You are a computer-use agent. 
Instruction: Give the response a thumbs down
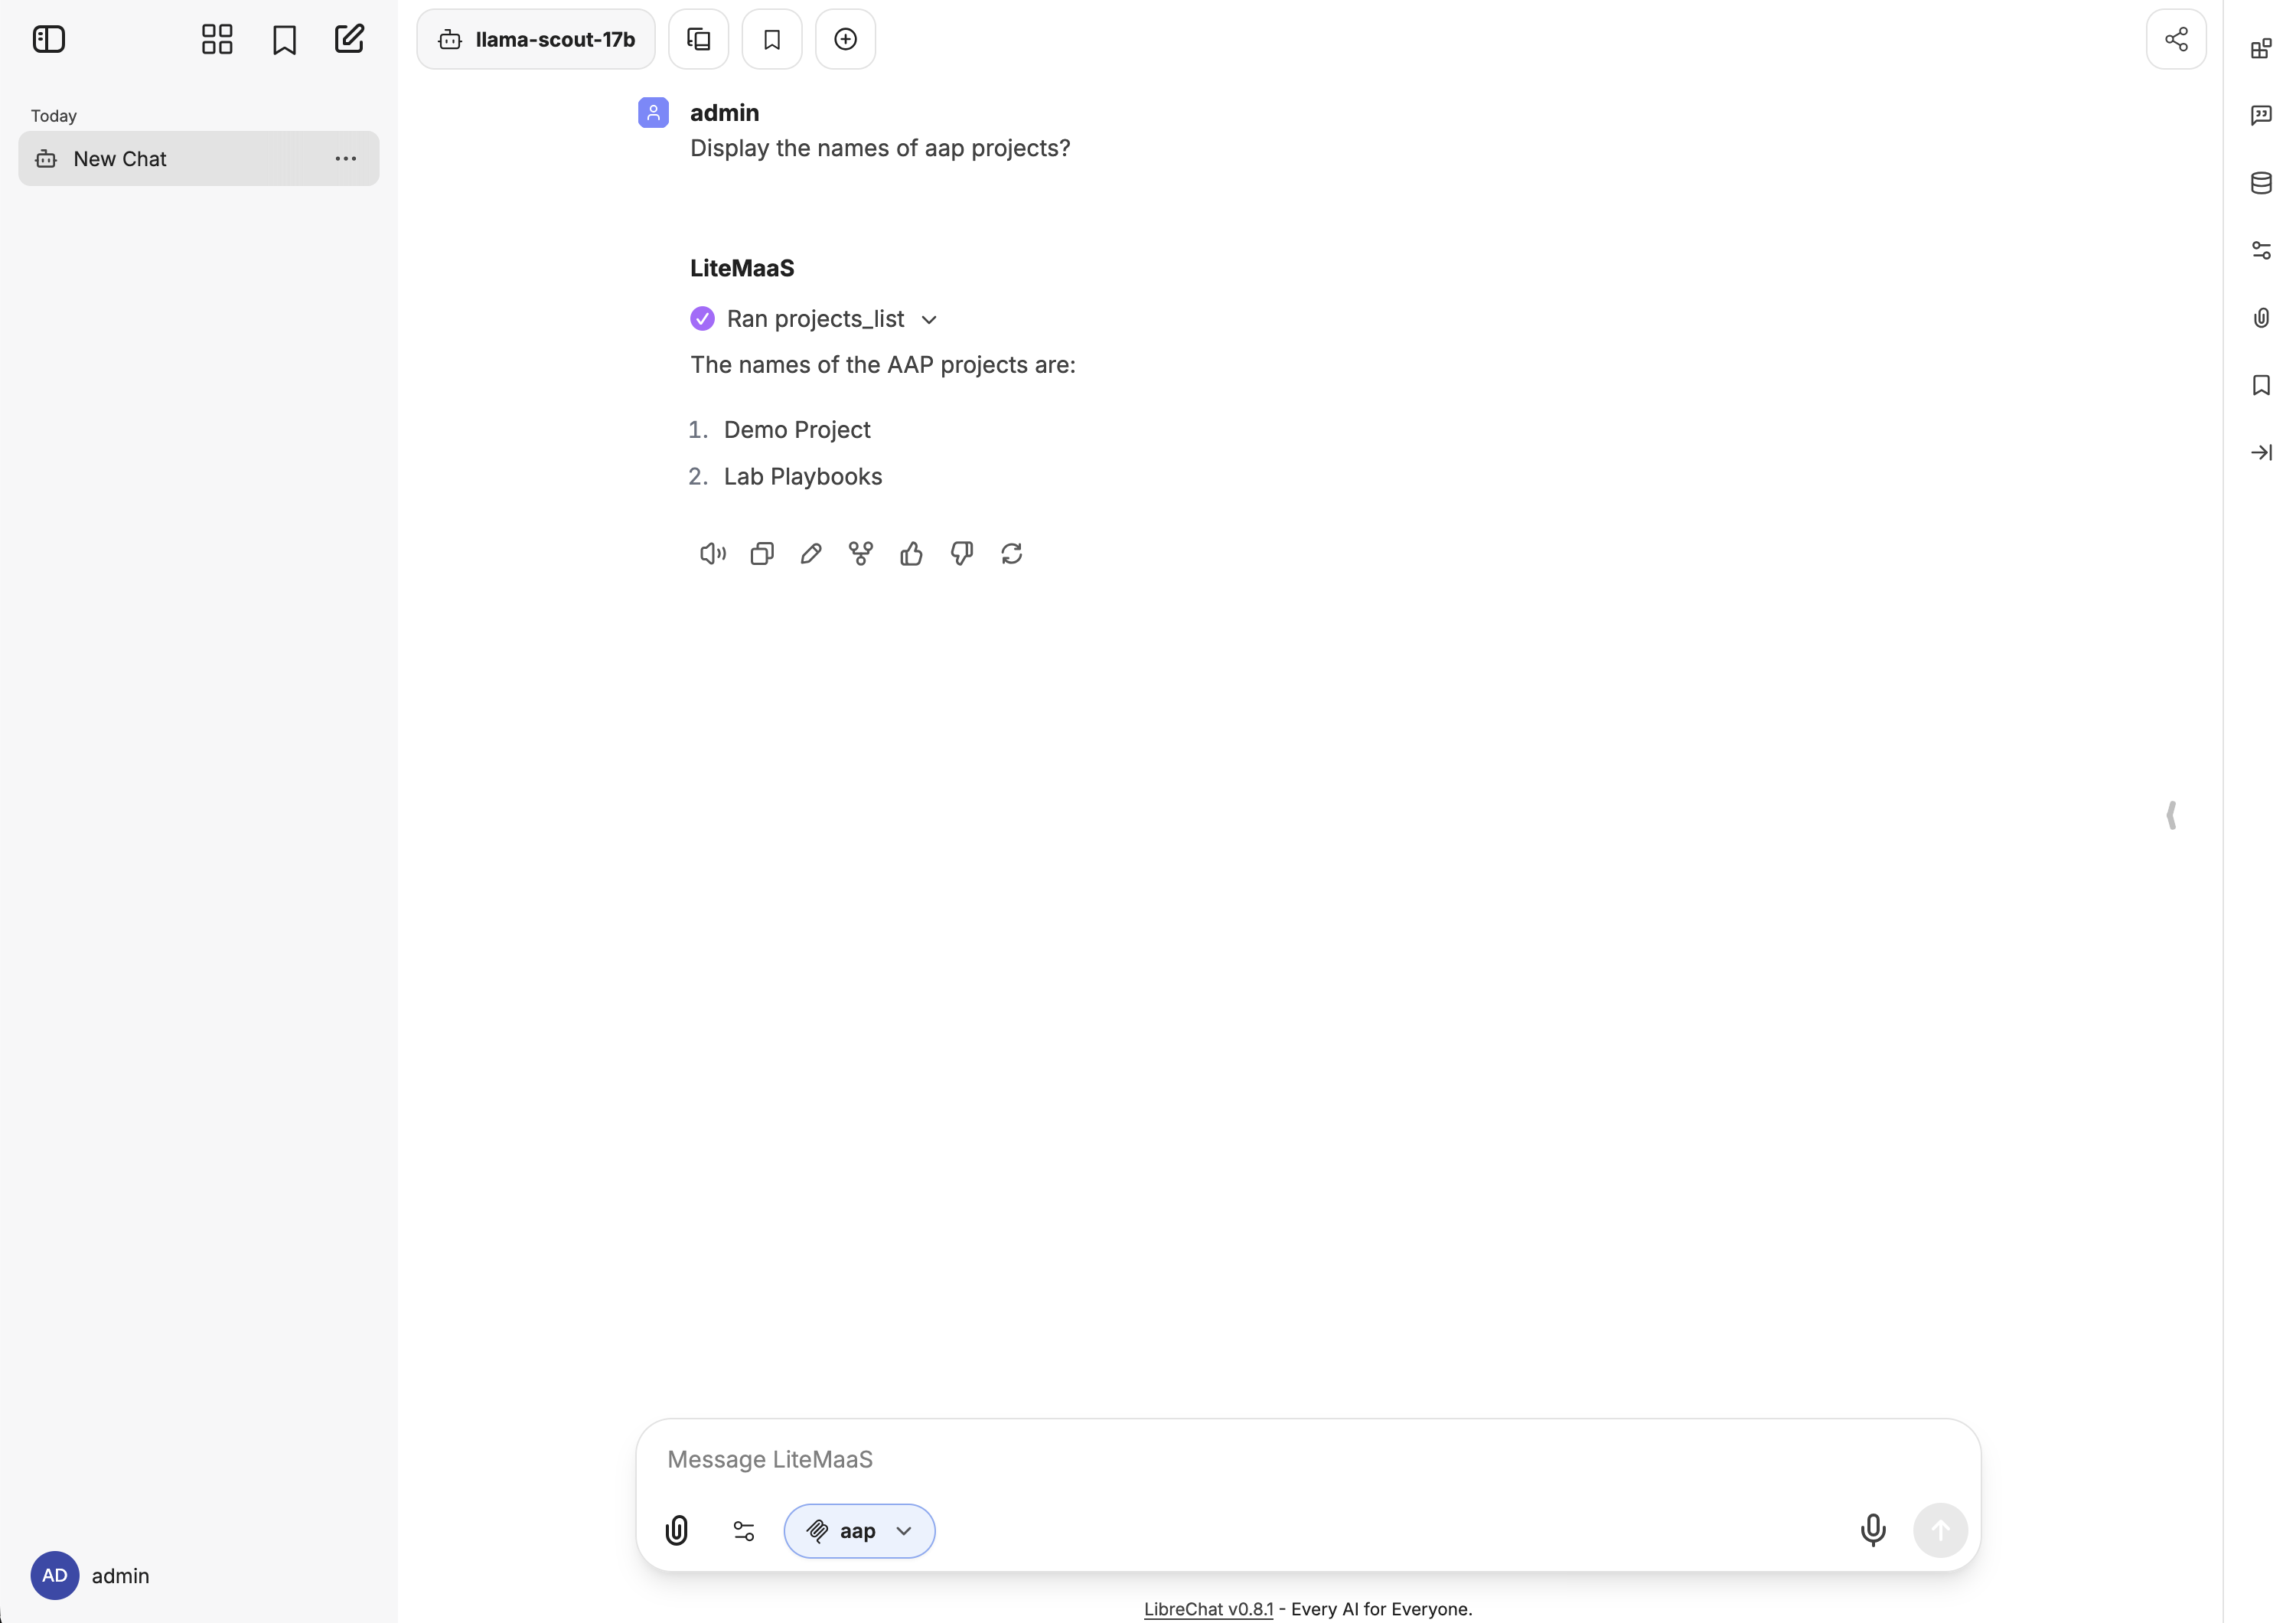click(x=961, y=553)
